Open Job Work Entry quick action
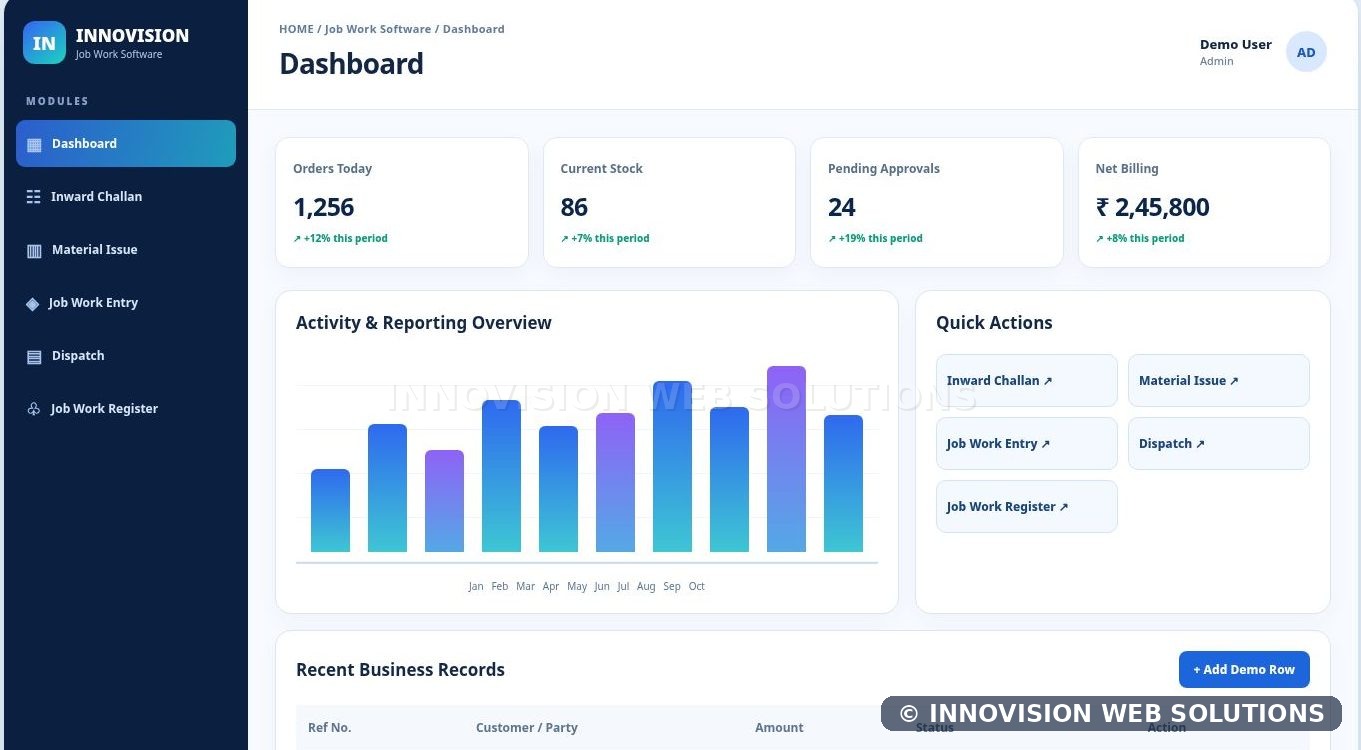 [1027, 444]
